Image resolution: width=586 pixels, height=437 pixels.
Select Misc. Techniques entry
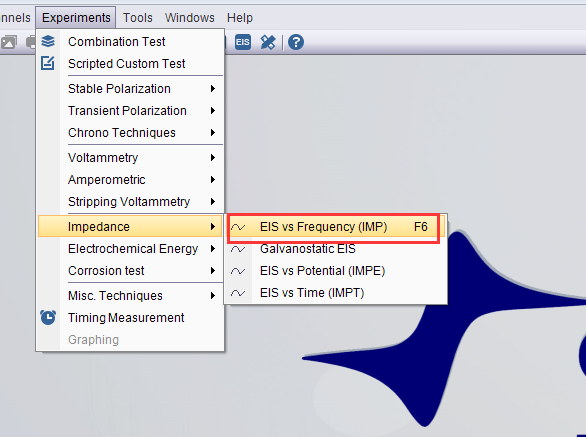130,296
